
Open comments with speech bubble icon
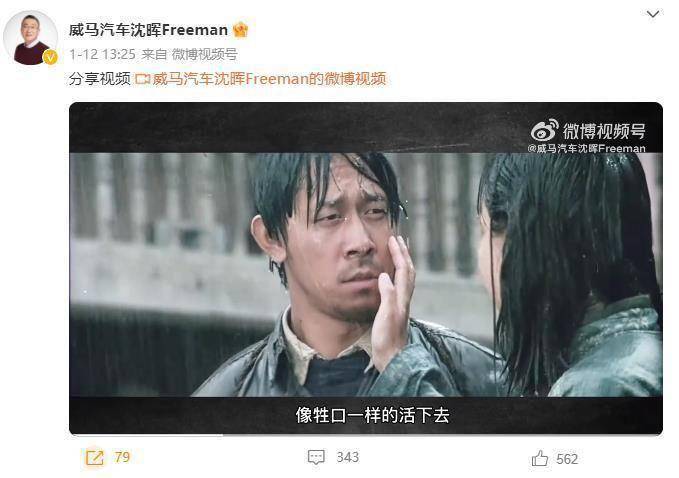pyautogui.click(x=316, y=457)
